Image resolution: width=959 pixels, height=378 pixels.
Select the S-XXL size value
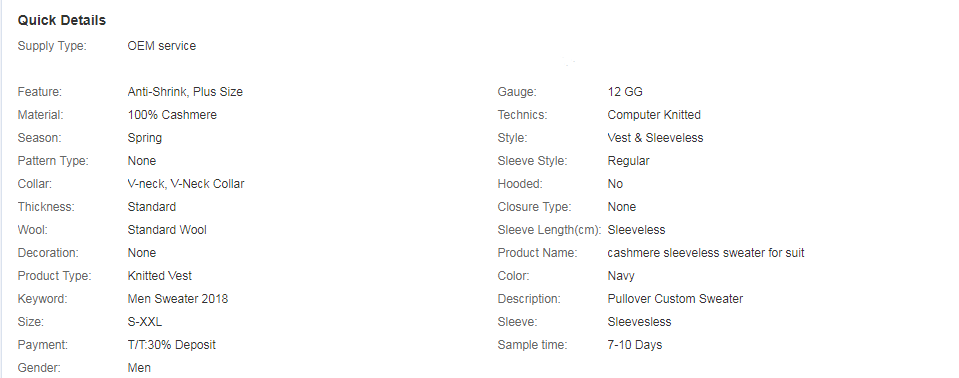[144, 322]
